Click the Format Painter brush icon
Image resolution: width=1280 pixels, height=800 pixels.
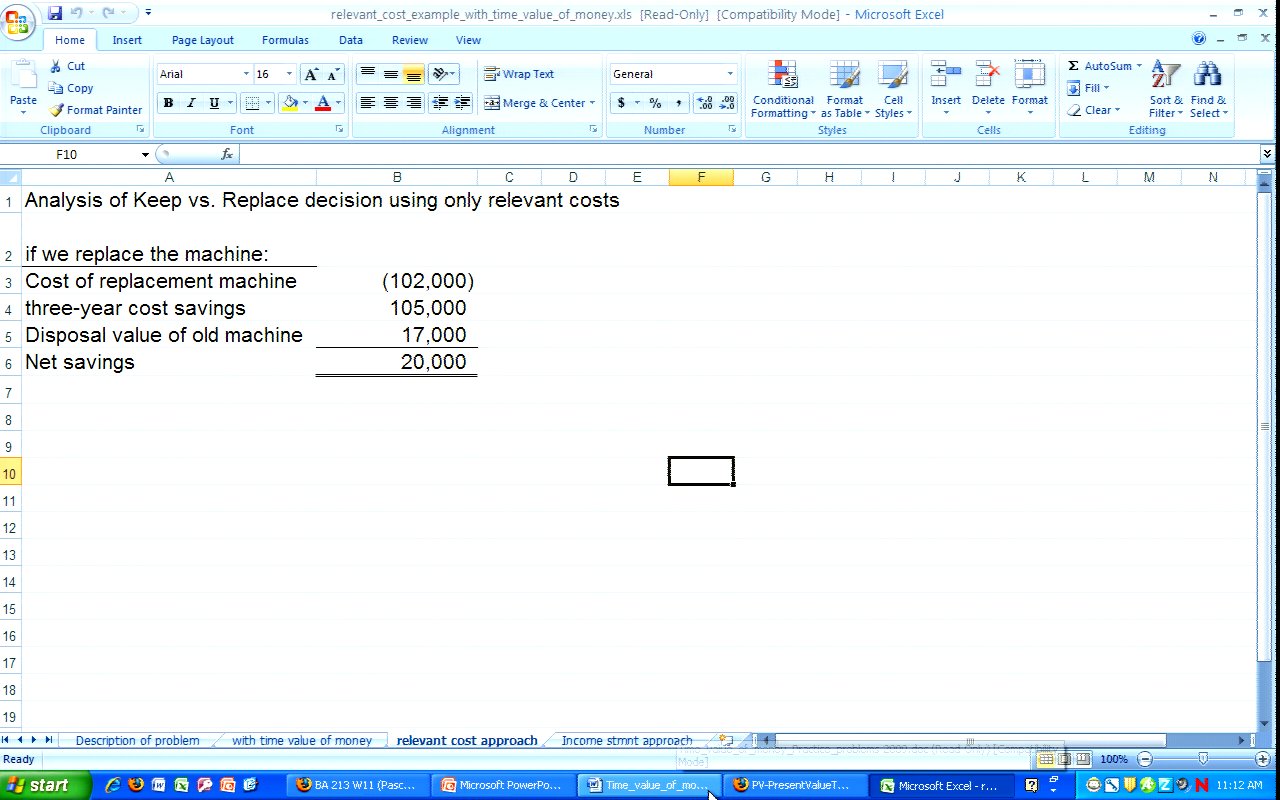(56, 110)
